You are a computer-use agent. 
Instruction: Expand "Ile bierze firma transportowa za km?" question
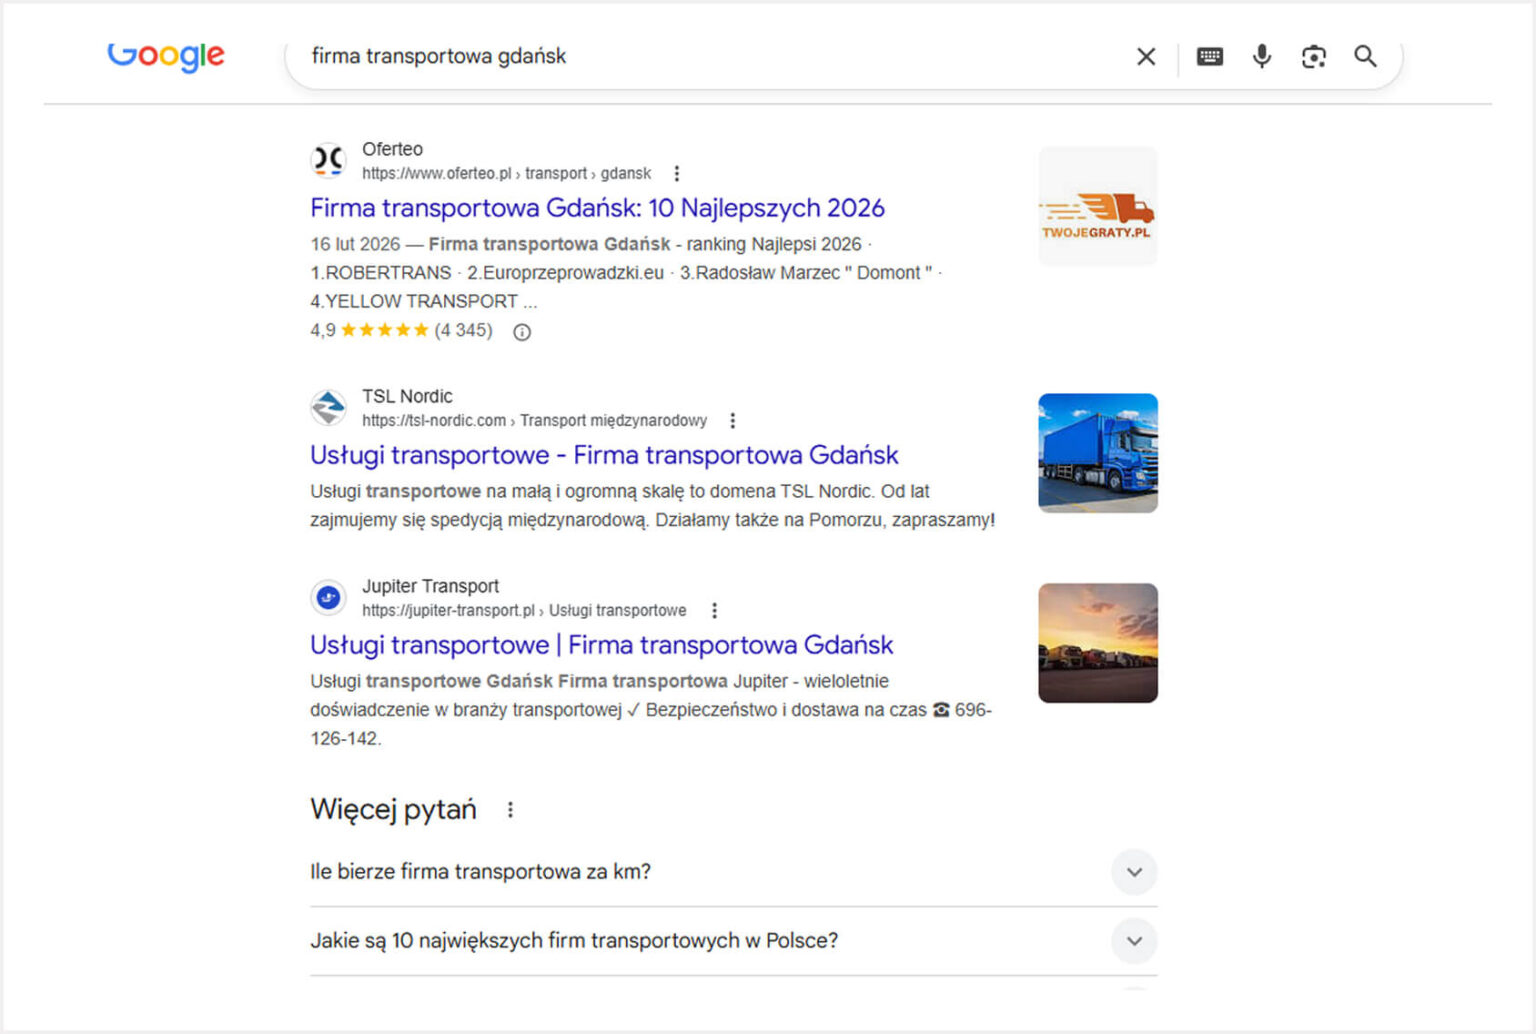pyautogui.click(x=1134, y=872)
